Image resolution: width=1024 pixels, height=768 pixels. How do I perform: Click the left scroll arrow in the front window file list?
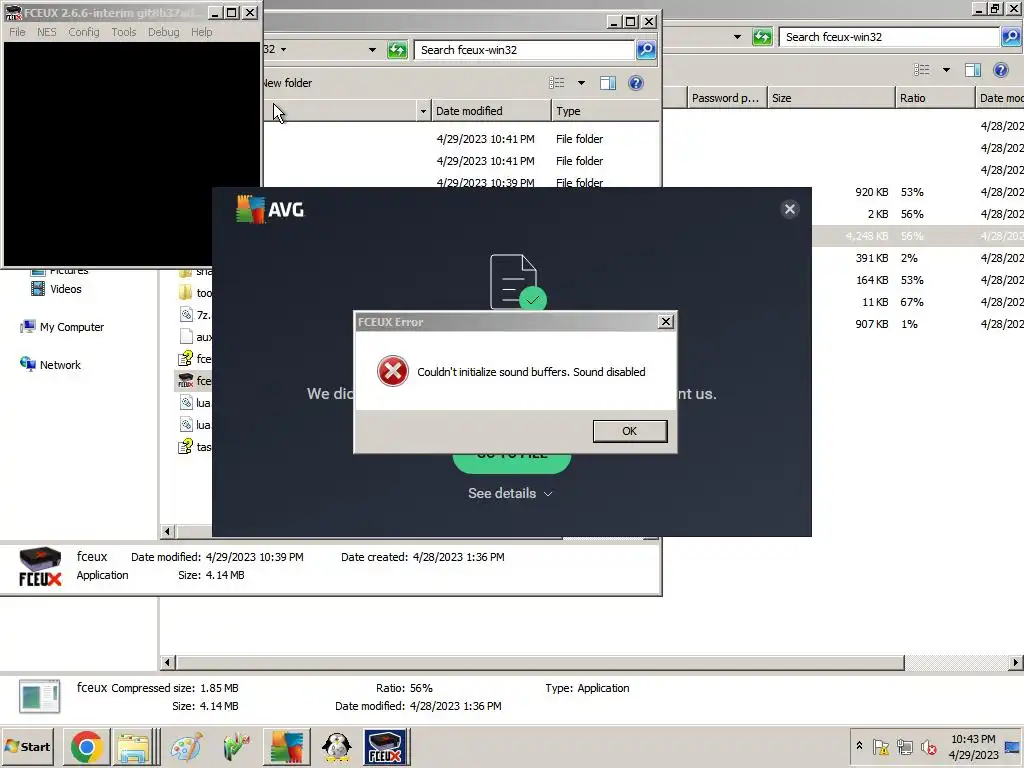167,532
